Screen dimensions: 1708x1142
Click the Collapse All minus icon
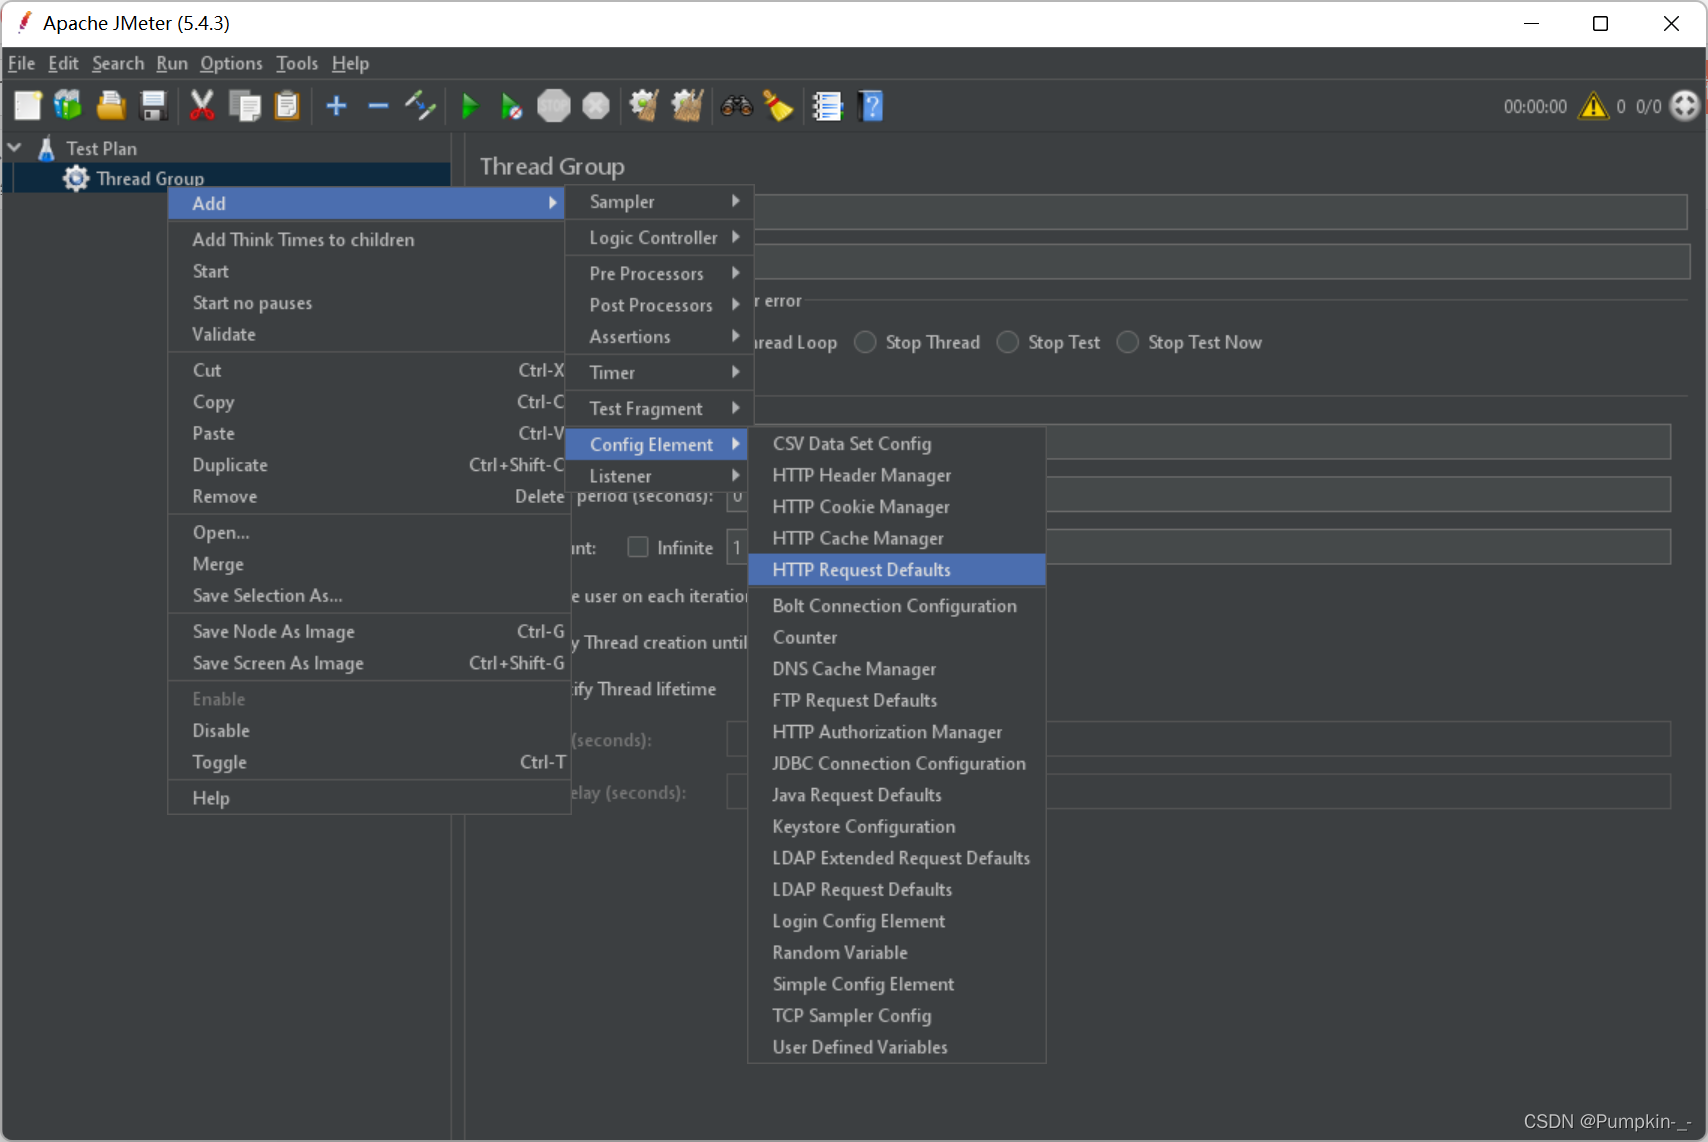[x=378, y=105]
